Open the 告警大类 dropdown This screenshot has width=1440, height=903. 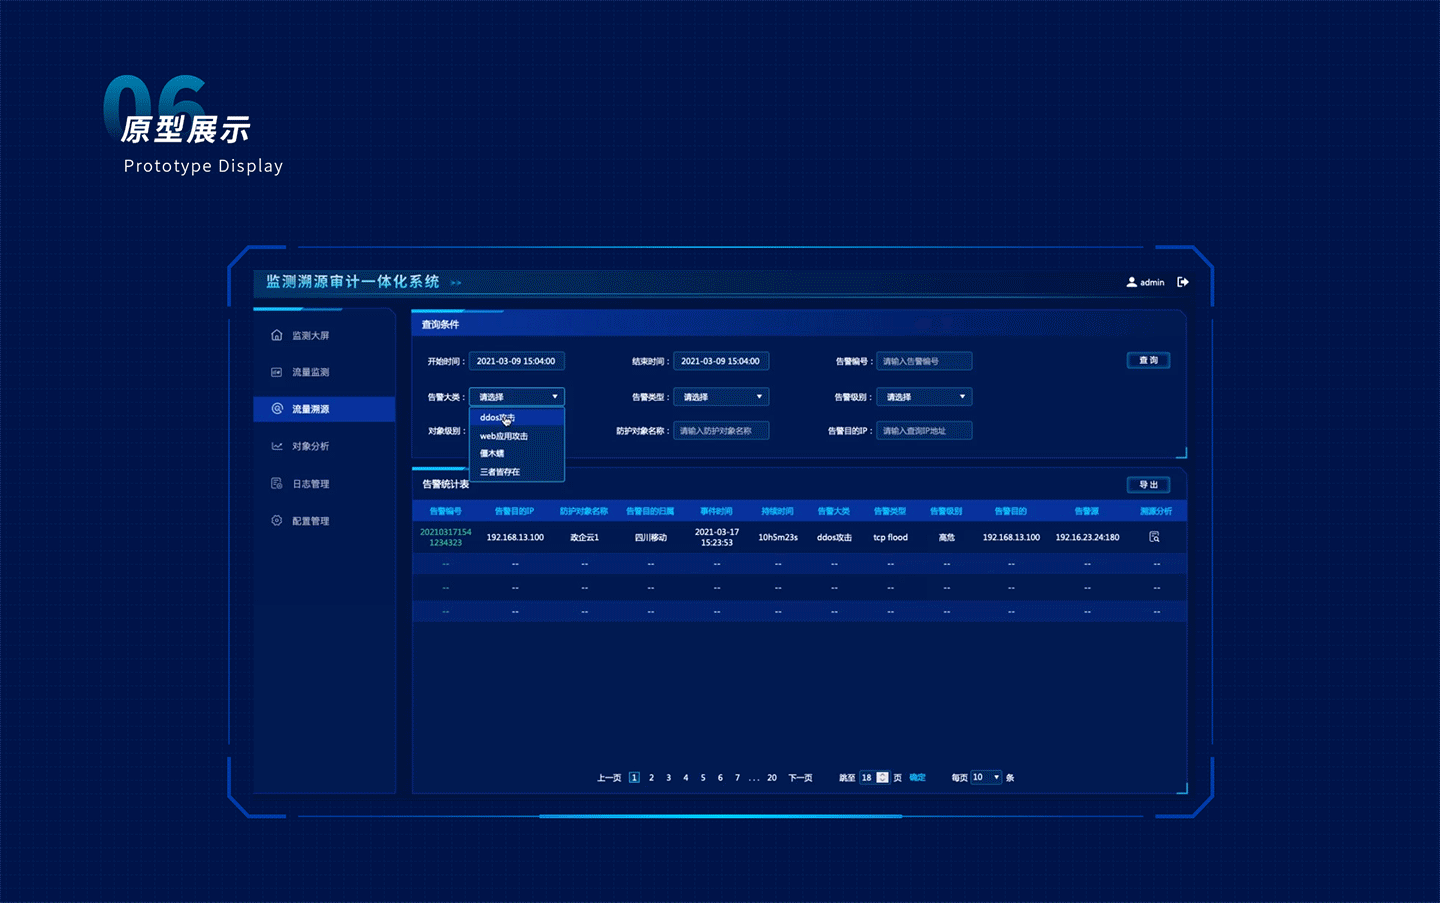coord(517,397)
